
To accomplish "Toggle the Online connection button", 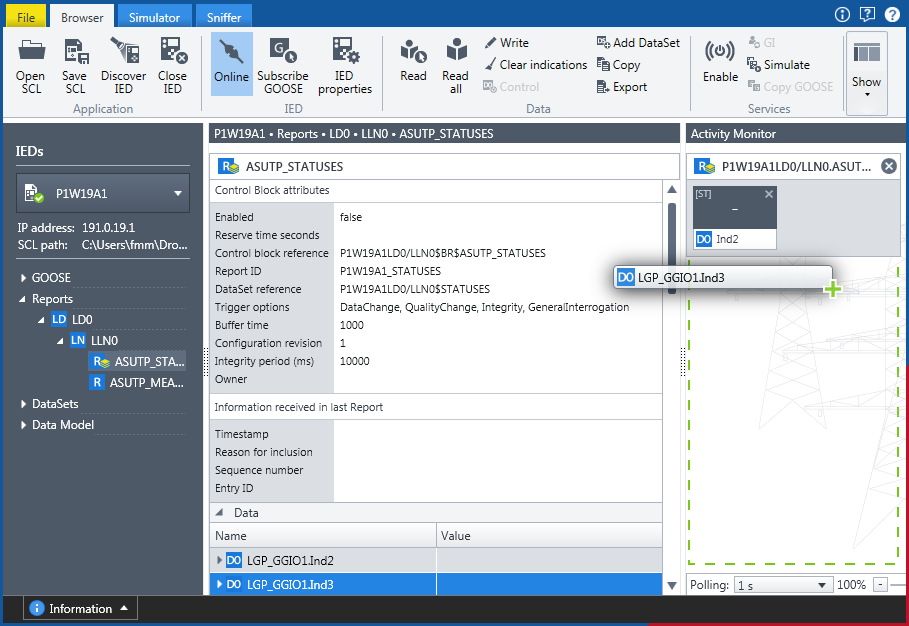I will (x=231, y=52).
